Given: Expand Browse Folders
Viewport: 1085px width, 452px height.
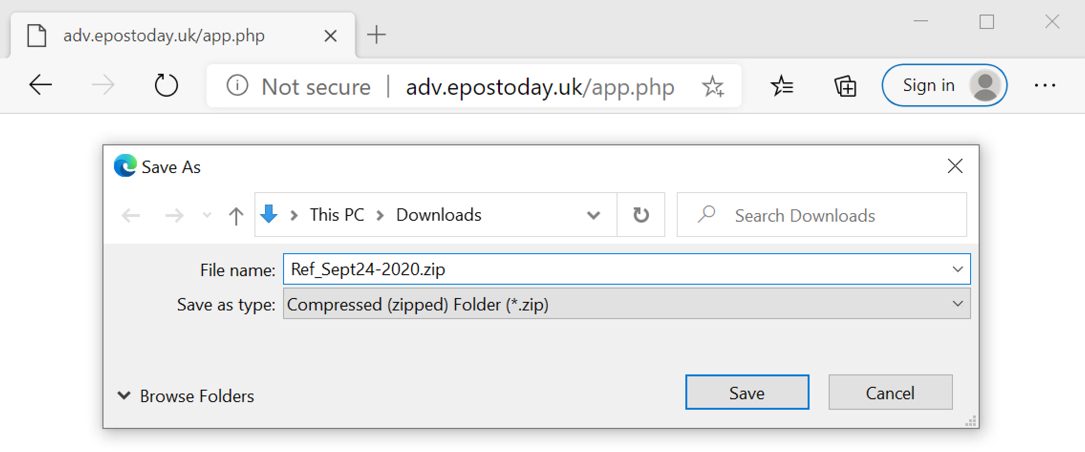Looking at the screenshot, I should 185,396.
